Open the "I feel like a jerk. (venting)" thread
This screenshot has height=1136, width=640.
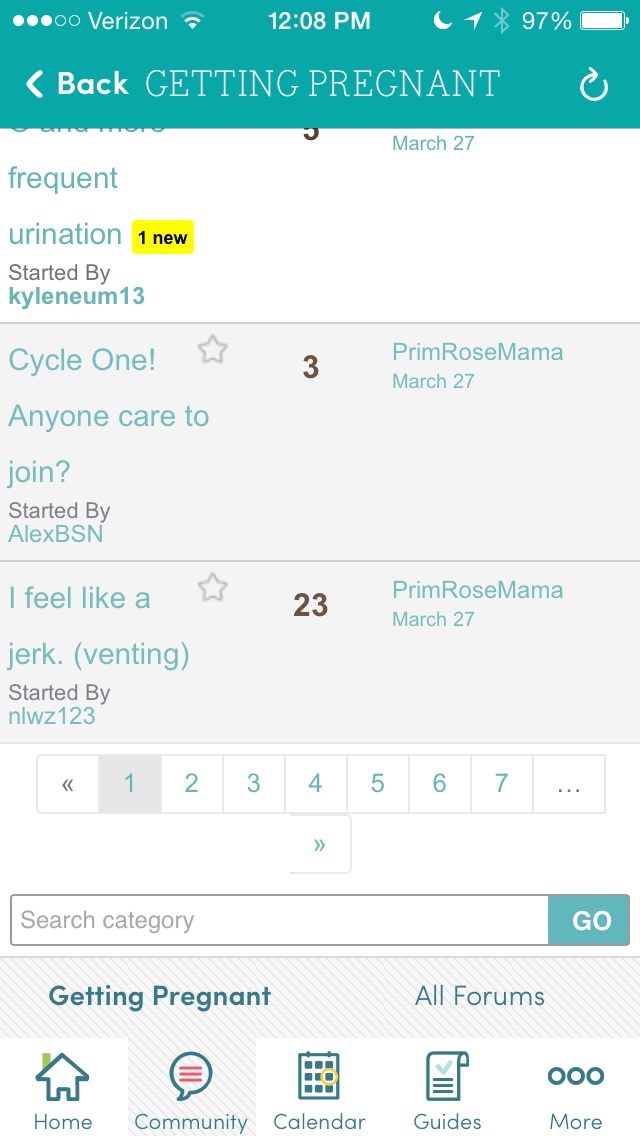click(x=99, y=626)
